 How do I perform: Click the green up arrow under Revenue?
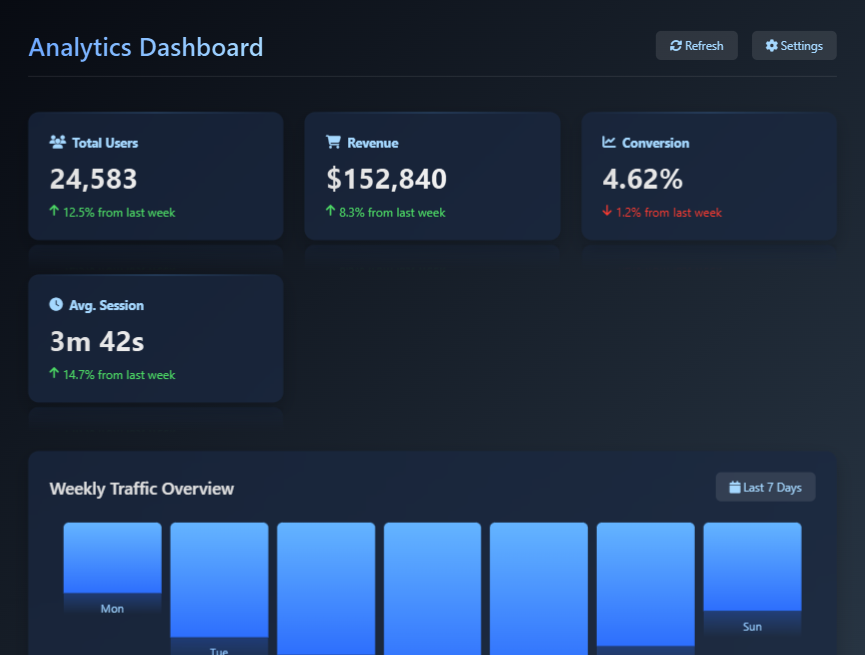click(x=330, y=211)
